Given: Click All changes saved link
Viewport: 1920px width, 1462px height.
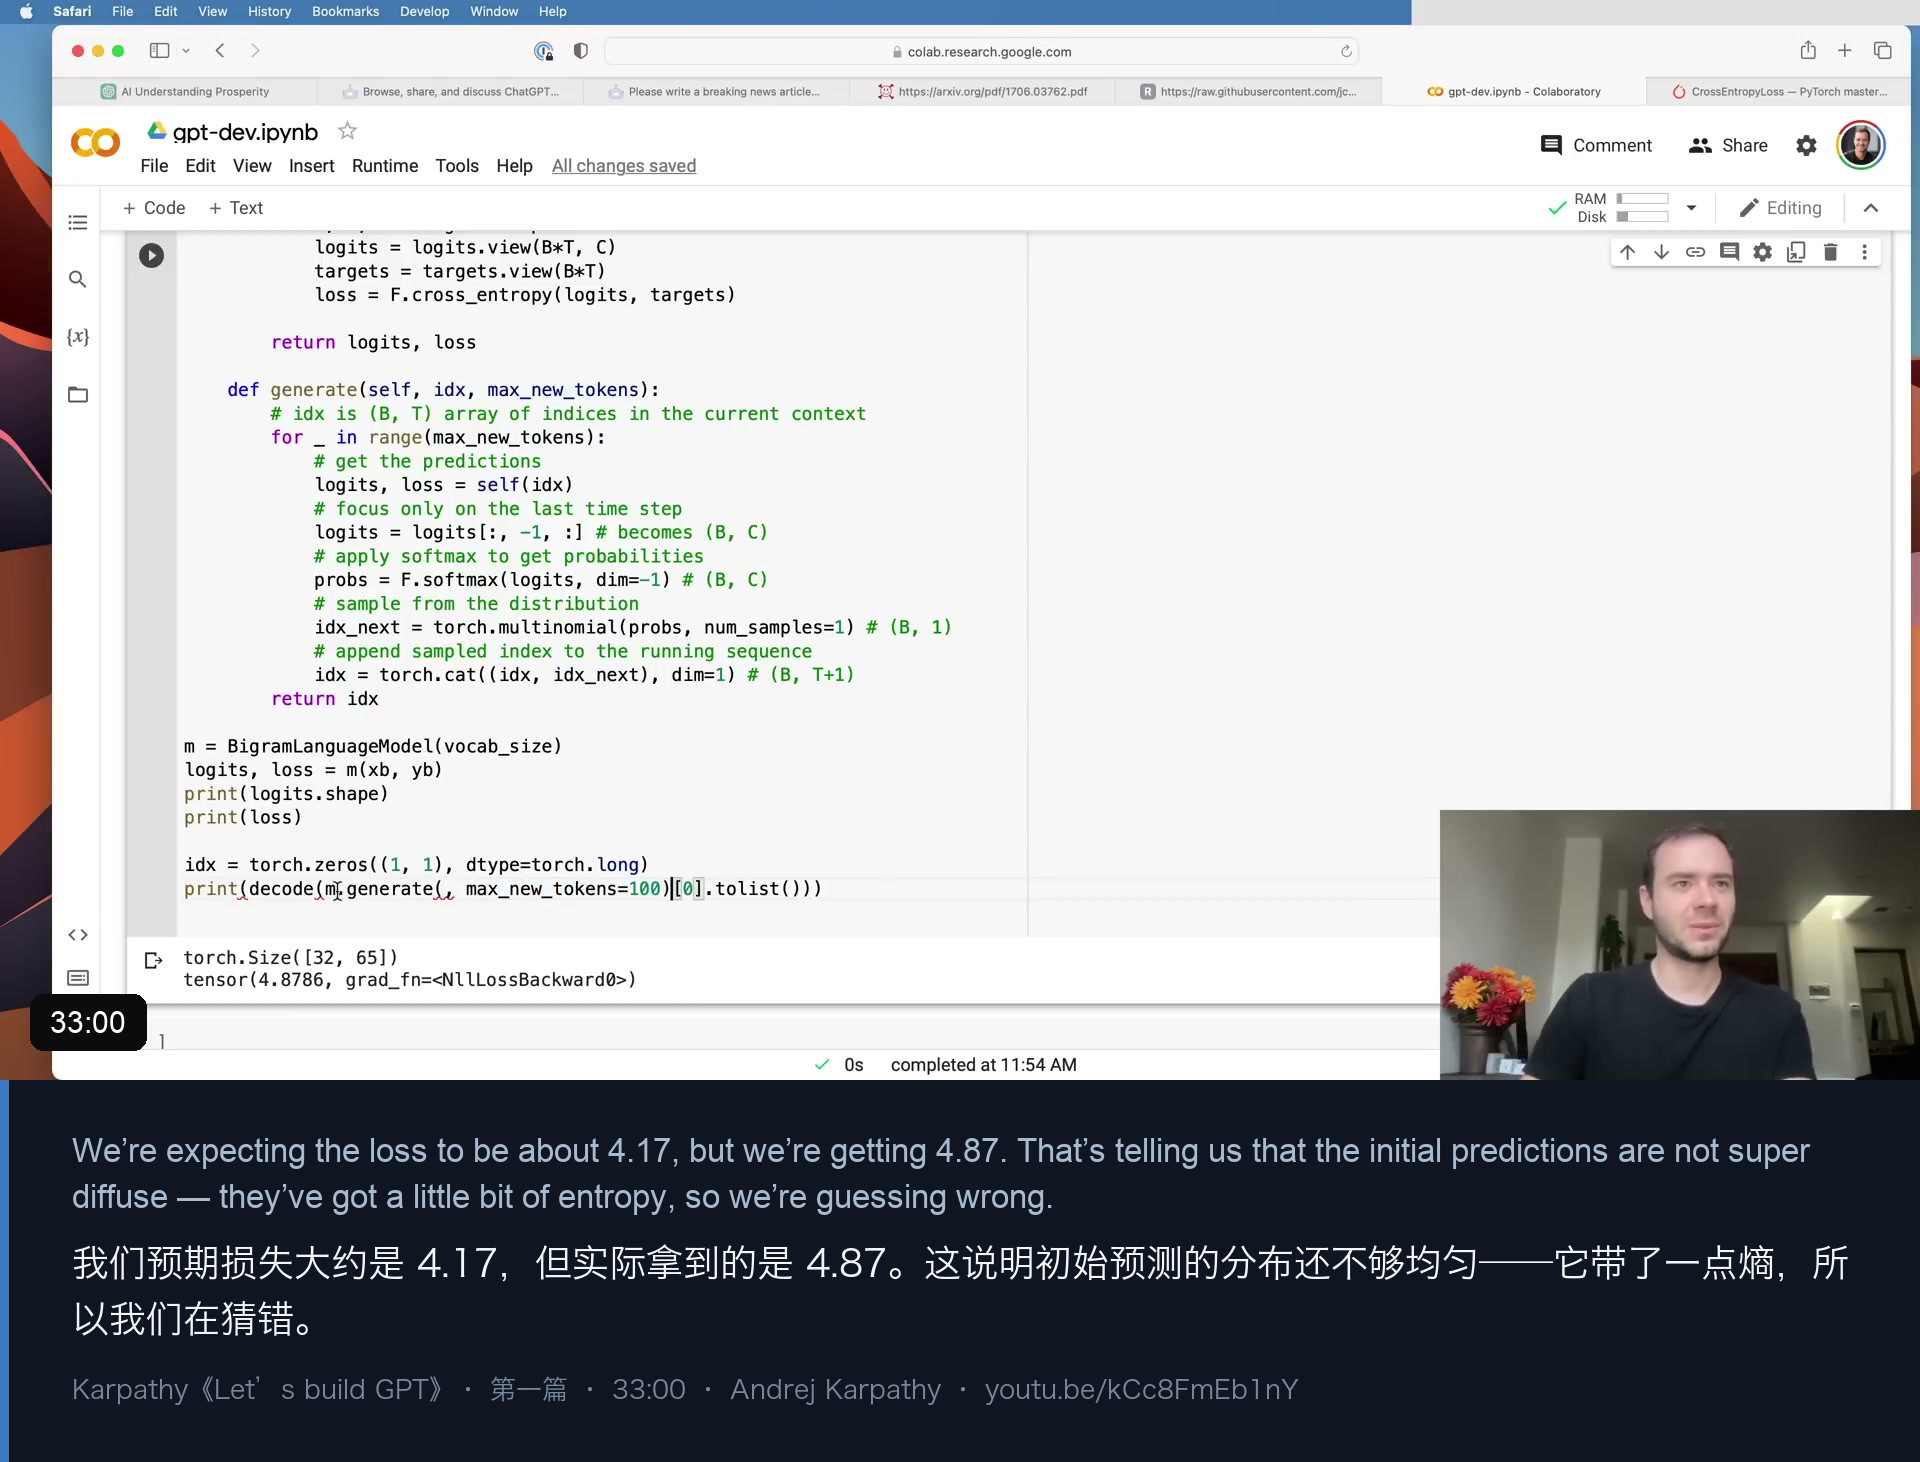Looking at the screenshot, I should 624,166.
